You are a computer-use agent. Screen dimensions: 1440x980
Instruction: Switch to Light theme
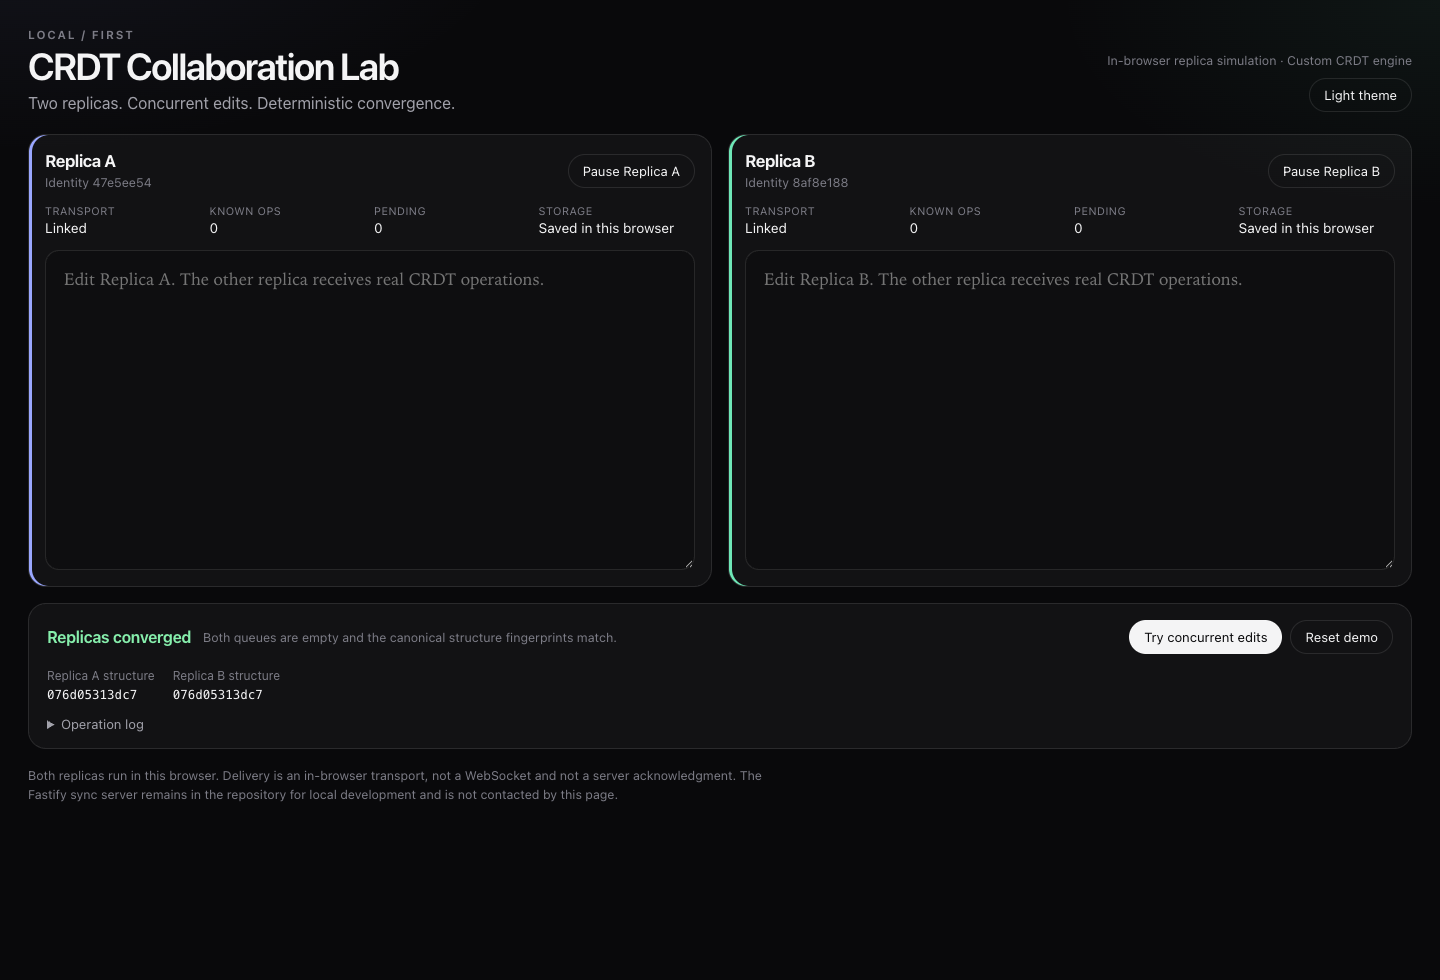pos(1360,95)
